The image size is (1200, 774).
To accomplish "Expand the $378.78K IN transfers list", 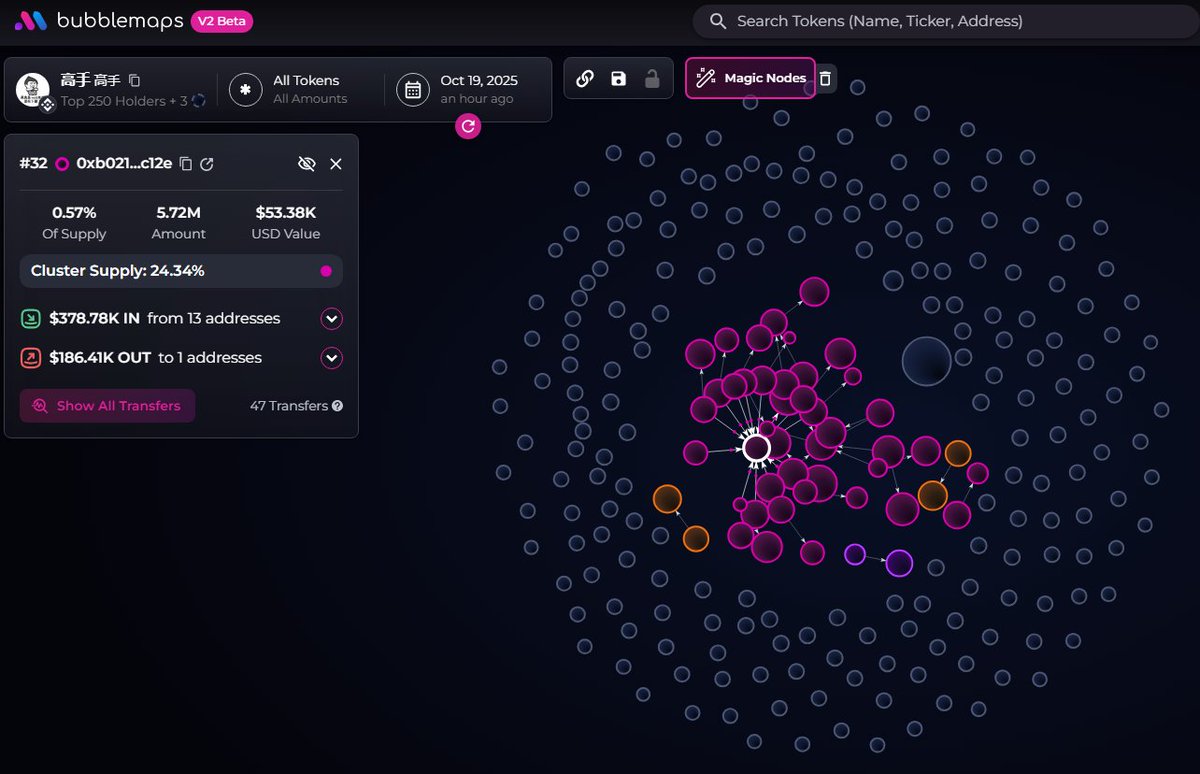I will coord(332,319).
